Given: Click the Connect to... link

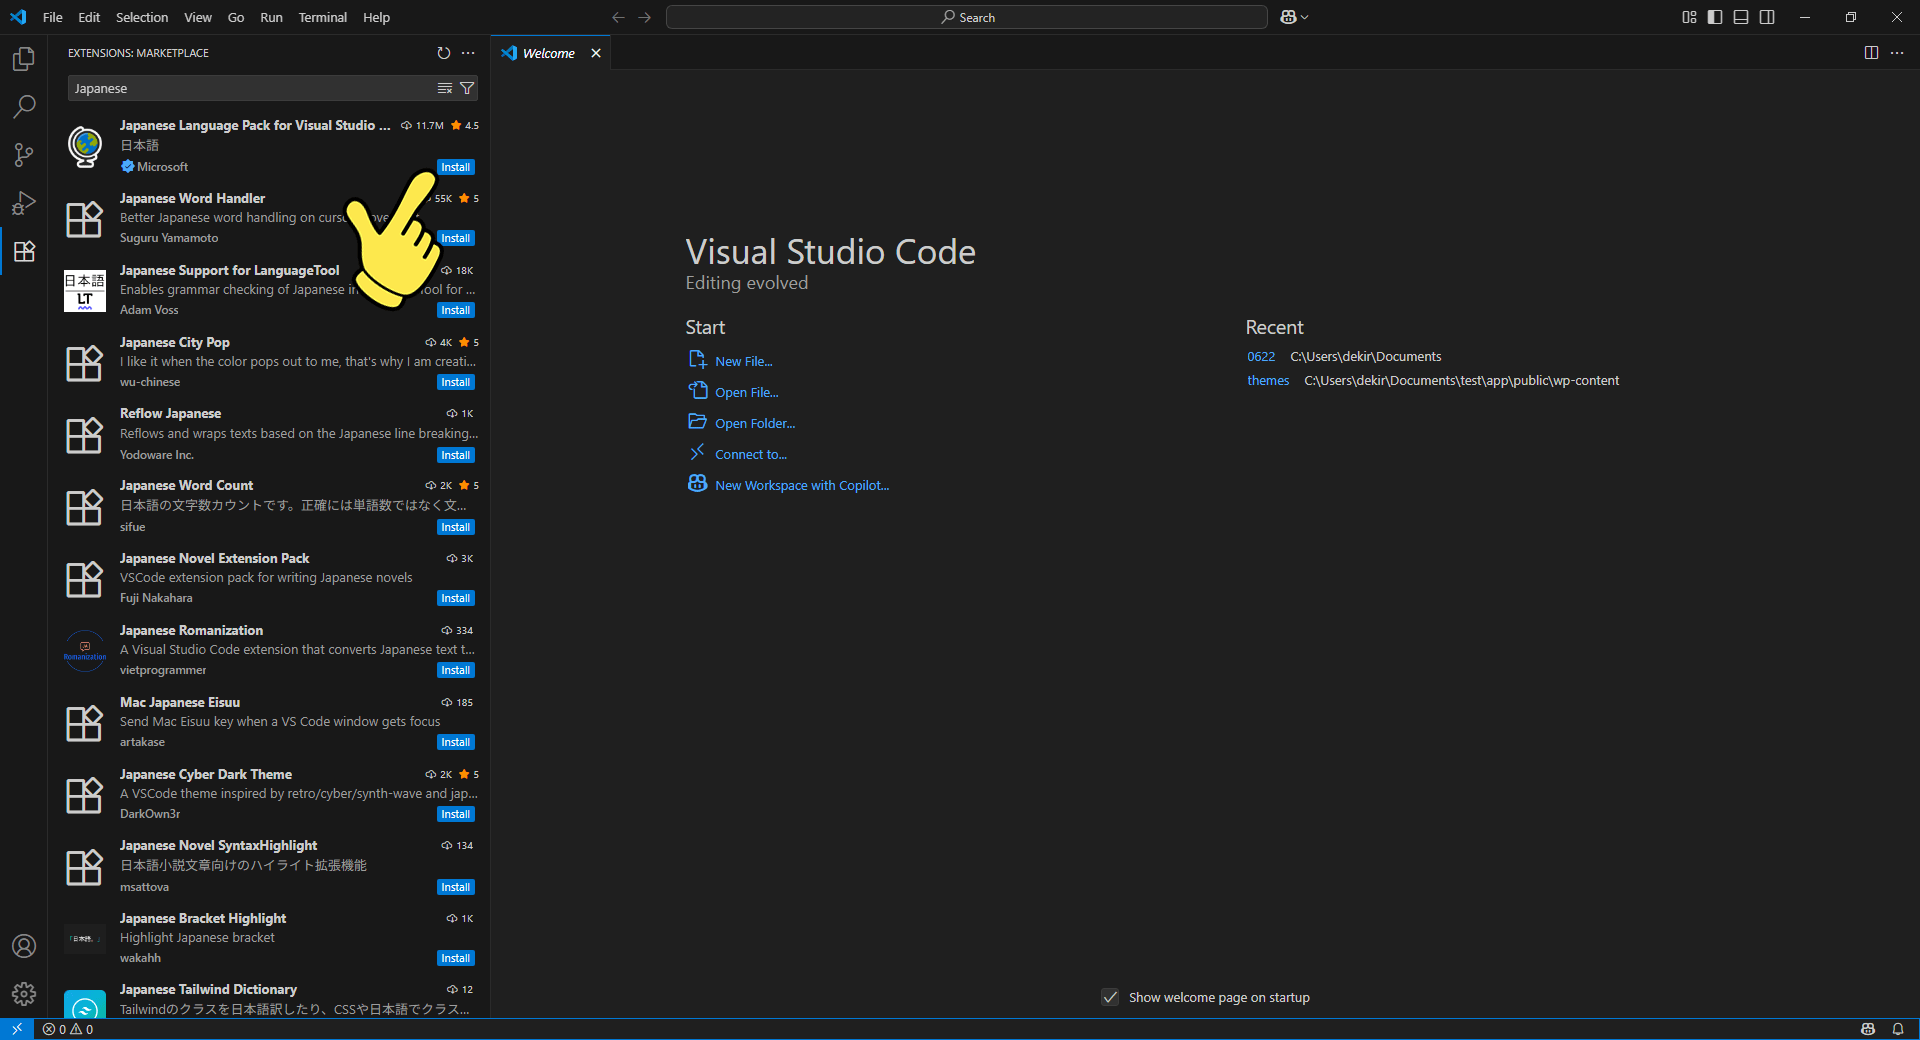Looking at the screenshot, I should 751,454.
